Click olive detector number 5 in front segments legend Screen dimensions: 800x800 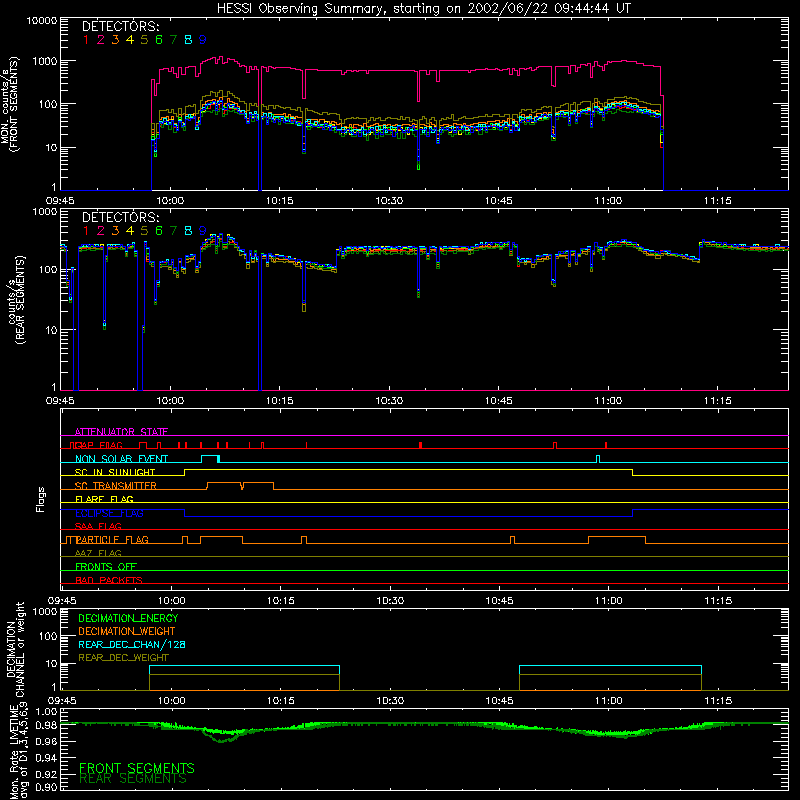(x=144, y=40)
